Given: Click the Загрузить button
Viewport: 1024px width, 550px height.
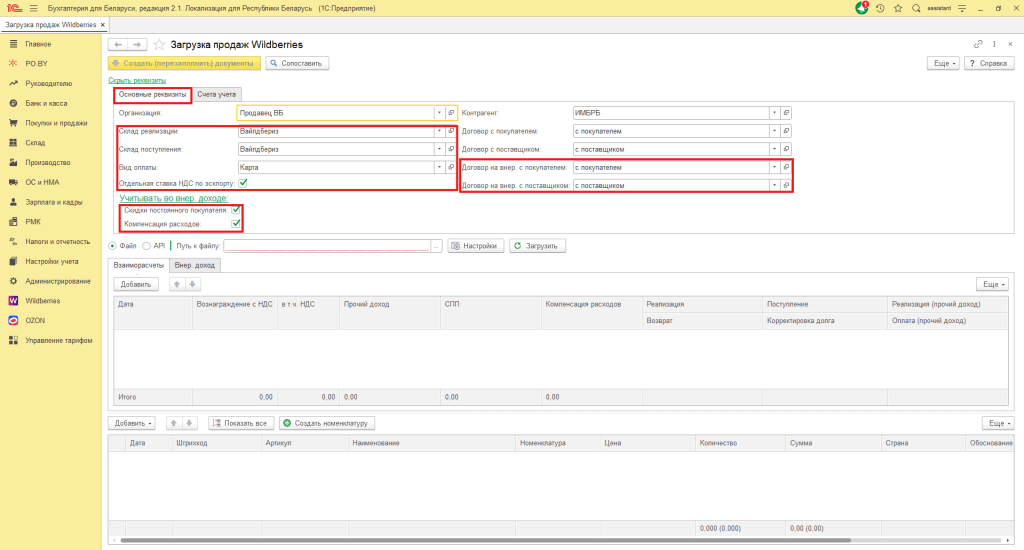Looking at the screenshot, I should coord(538,245).
